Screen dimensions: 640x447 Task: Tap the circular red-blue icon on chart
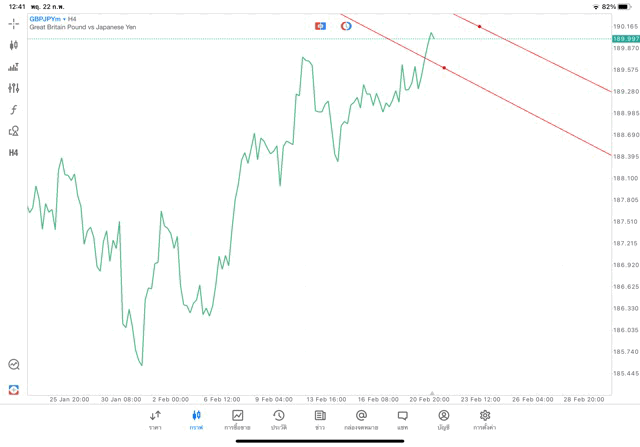(x=346, y=25)
